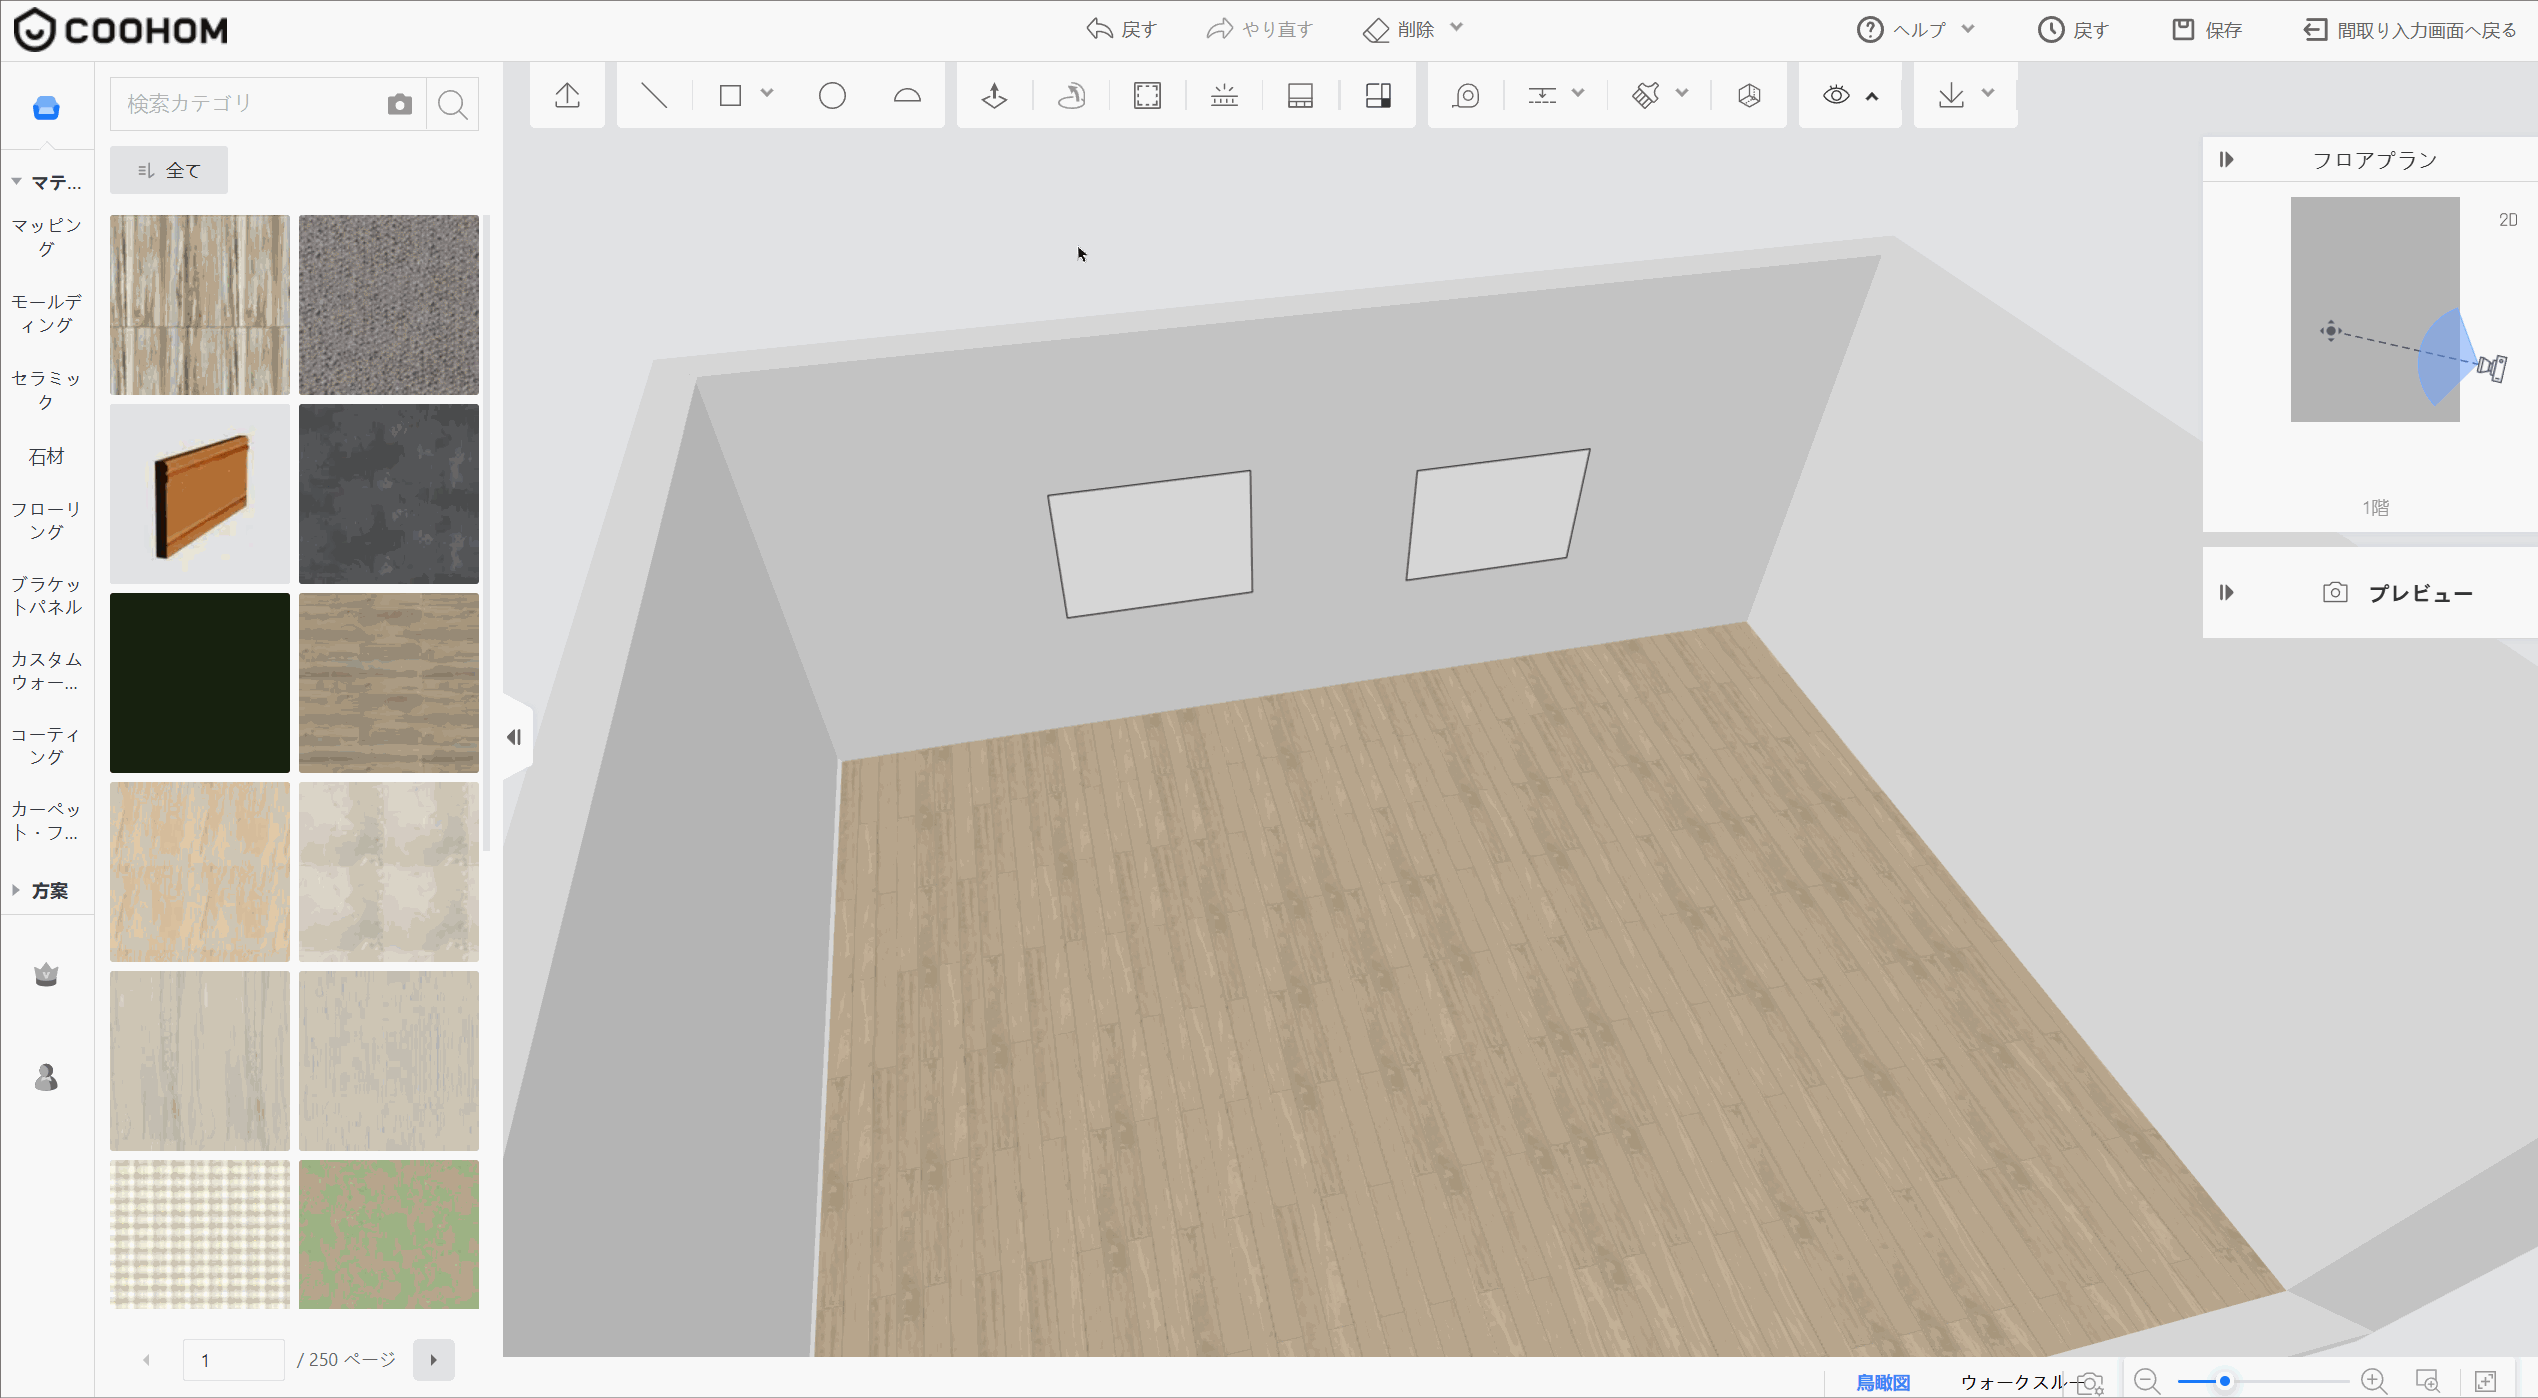The height and width of the screenshot is (1398, 2538).
Task: Click the light strip tool icon
Action: tap(1224, 96)
